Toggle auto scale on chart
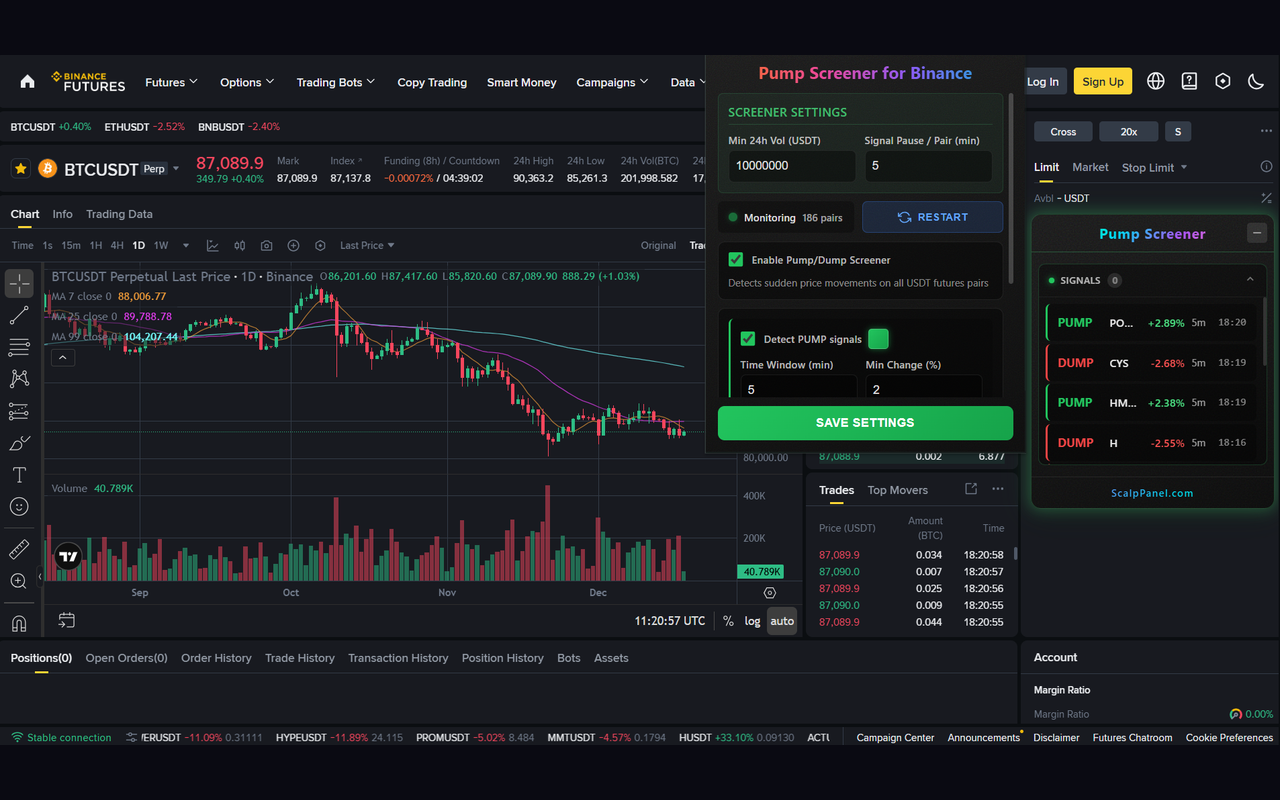The image size is (1280, 800). tap(782, 621)
